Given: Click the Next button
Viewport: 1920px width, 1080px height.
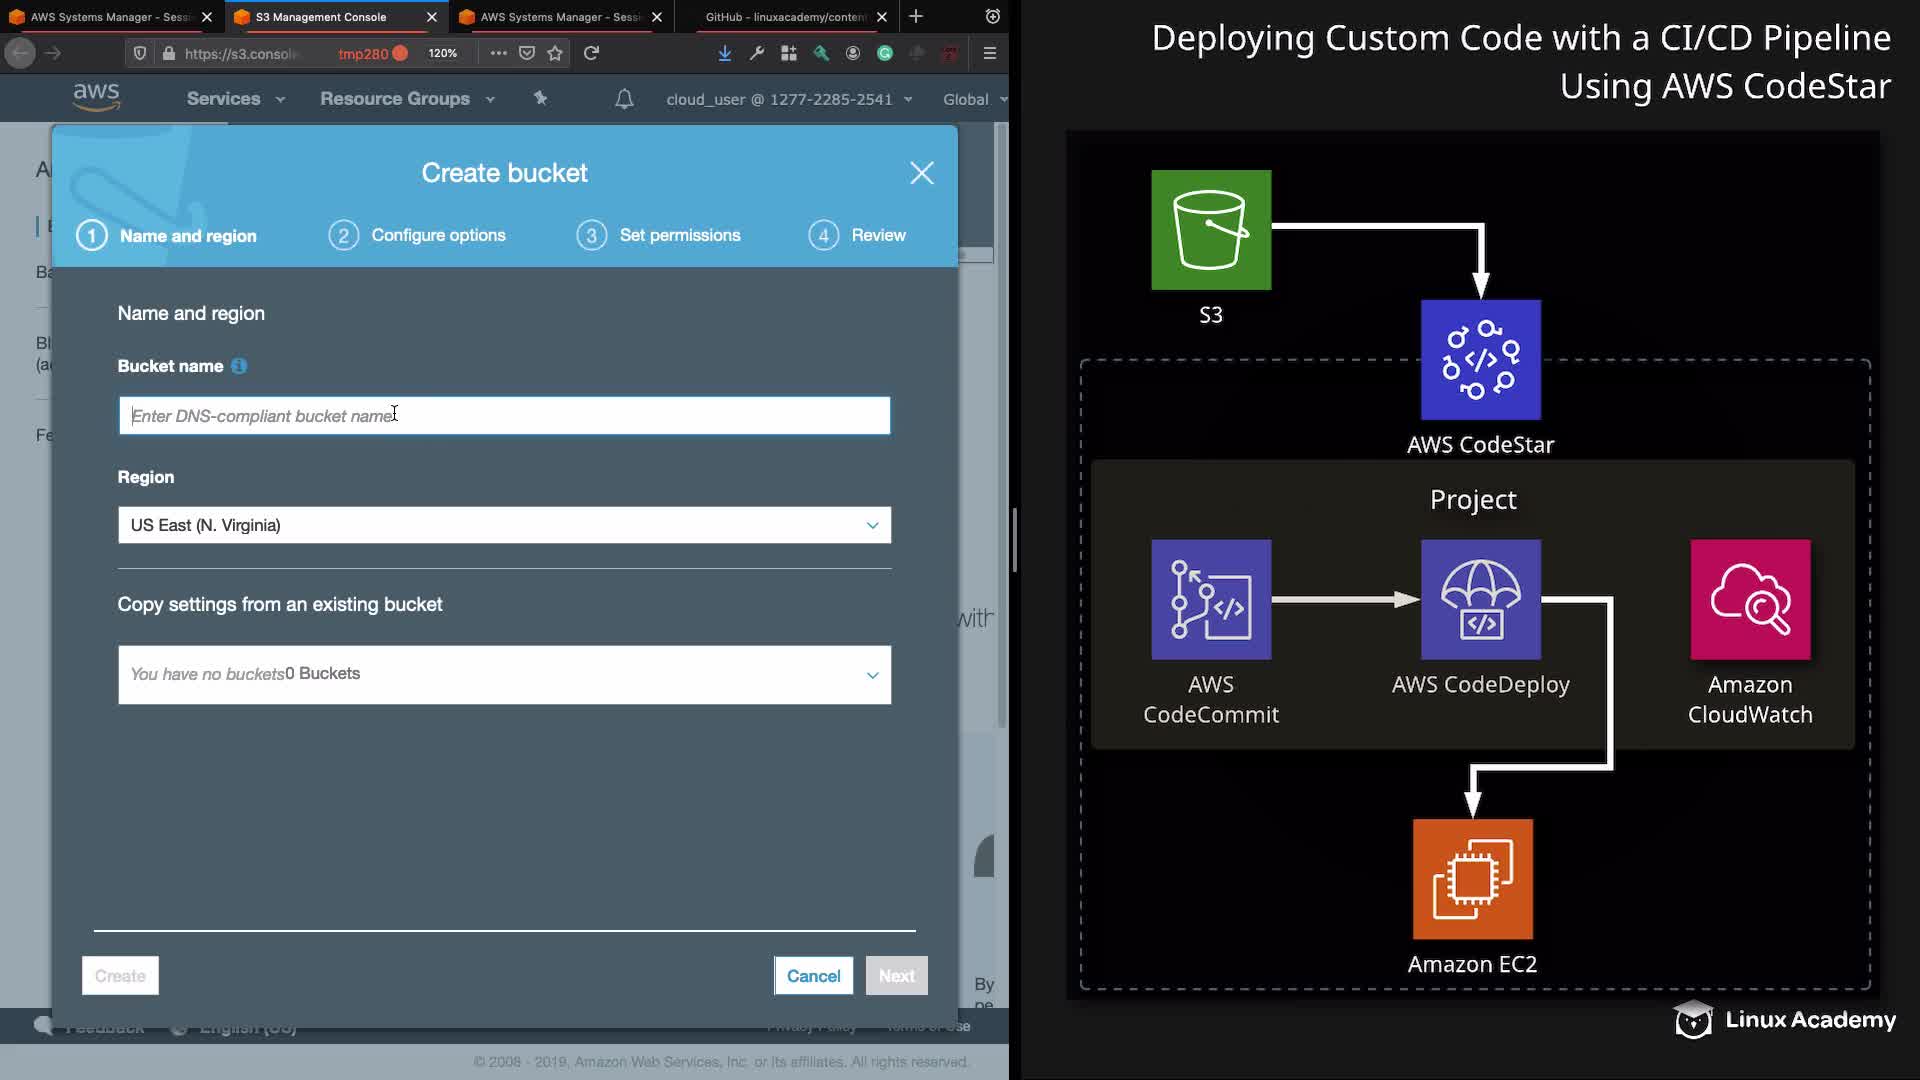Looking at the screenshot, I should 896,976.
